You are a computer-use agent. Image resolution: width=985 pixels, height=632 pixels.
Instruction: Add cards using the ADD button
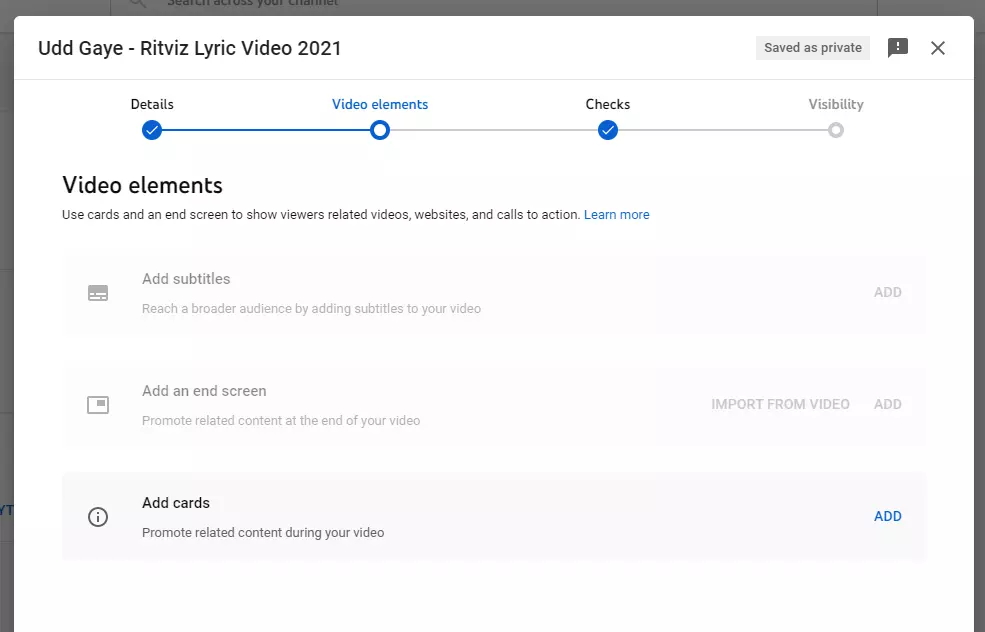pos(888,516)
